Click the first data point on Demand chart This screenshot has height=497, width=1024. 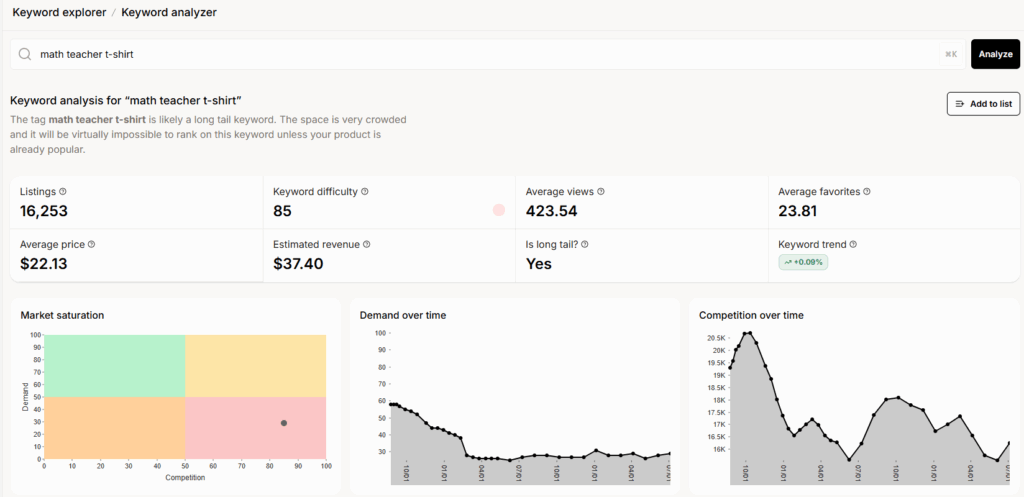point(391,404)
